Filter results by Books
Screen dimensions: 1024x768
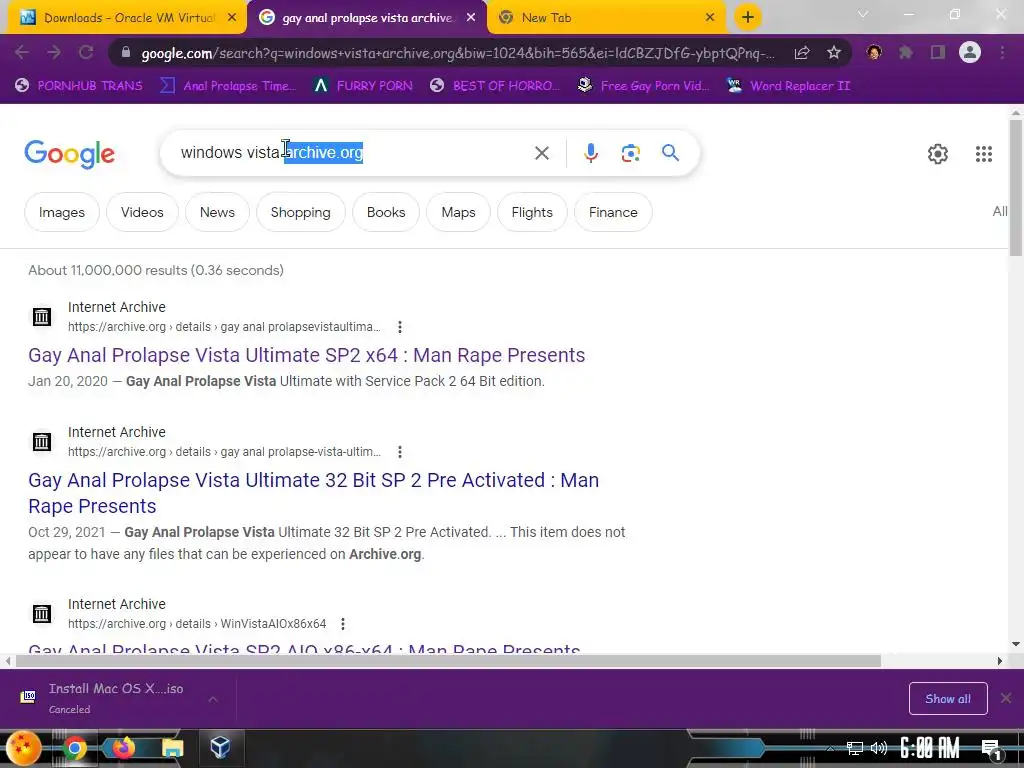[386, 212]
